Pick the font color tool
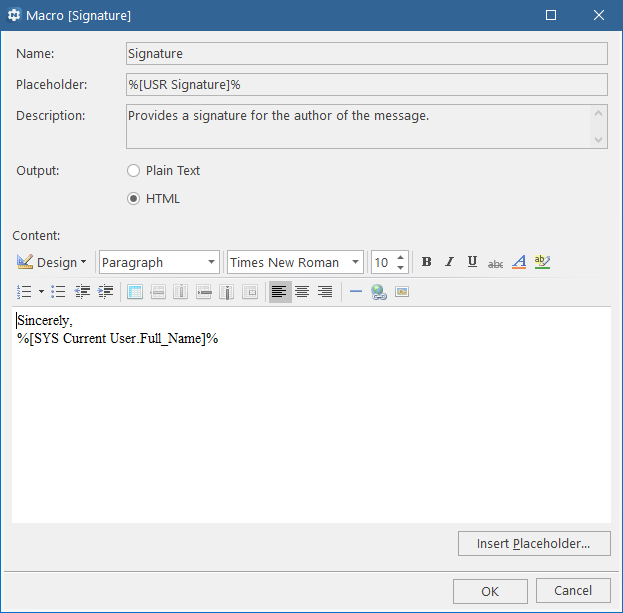Image resolution: width=623 pixels, height=613 pixels. click(519, 262)
